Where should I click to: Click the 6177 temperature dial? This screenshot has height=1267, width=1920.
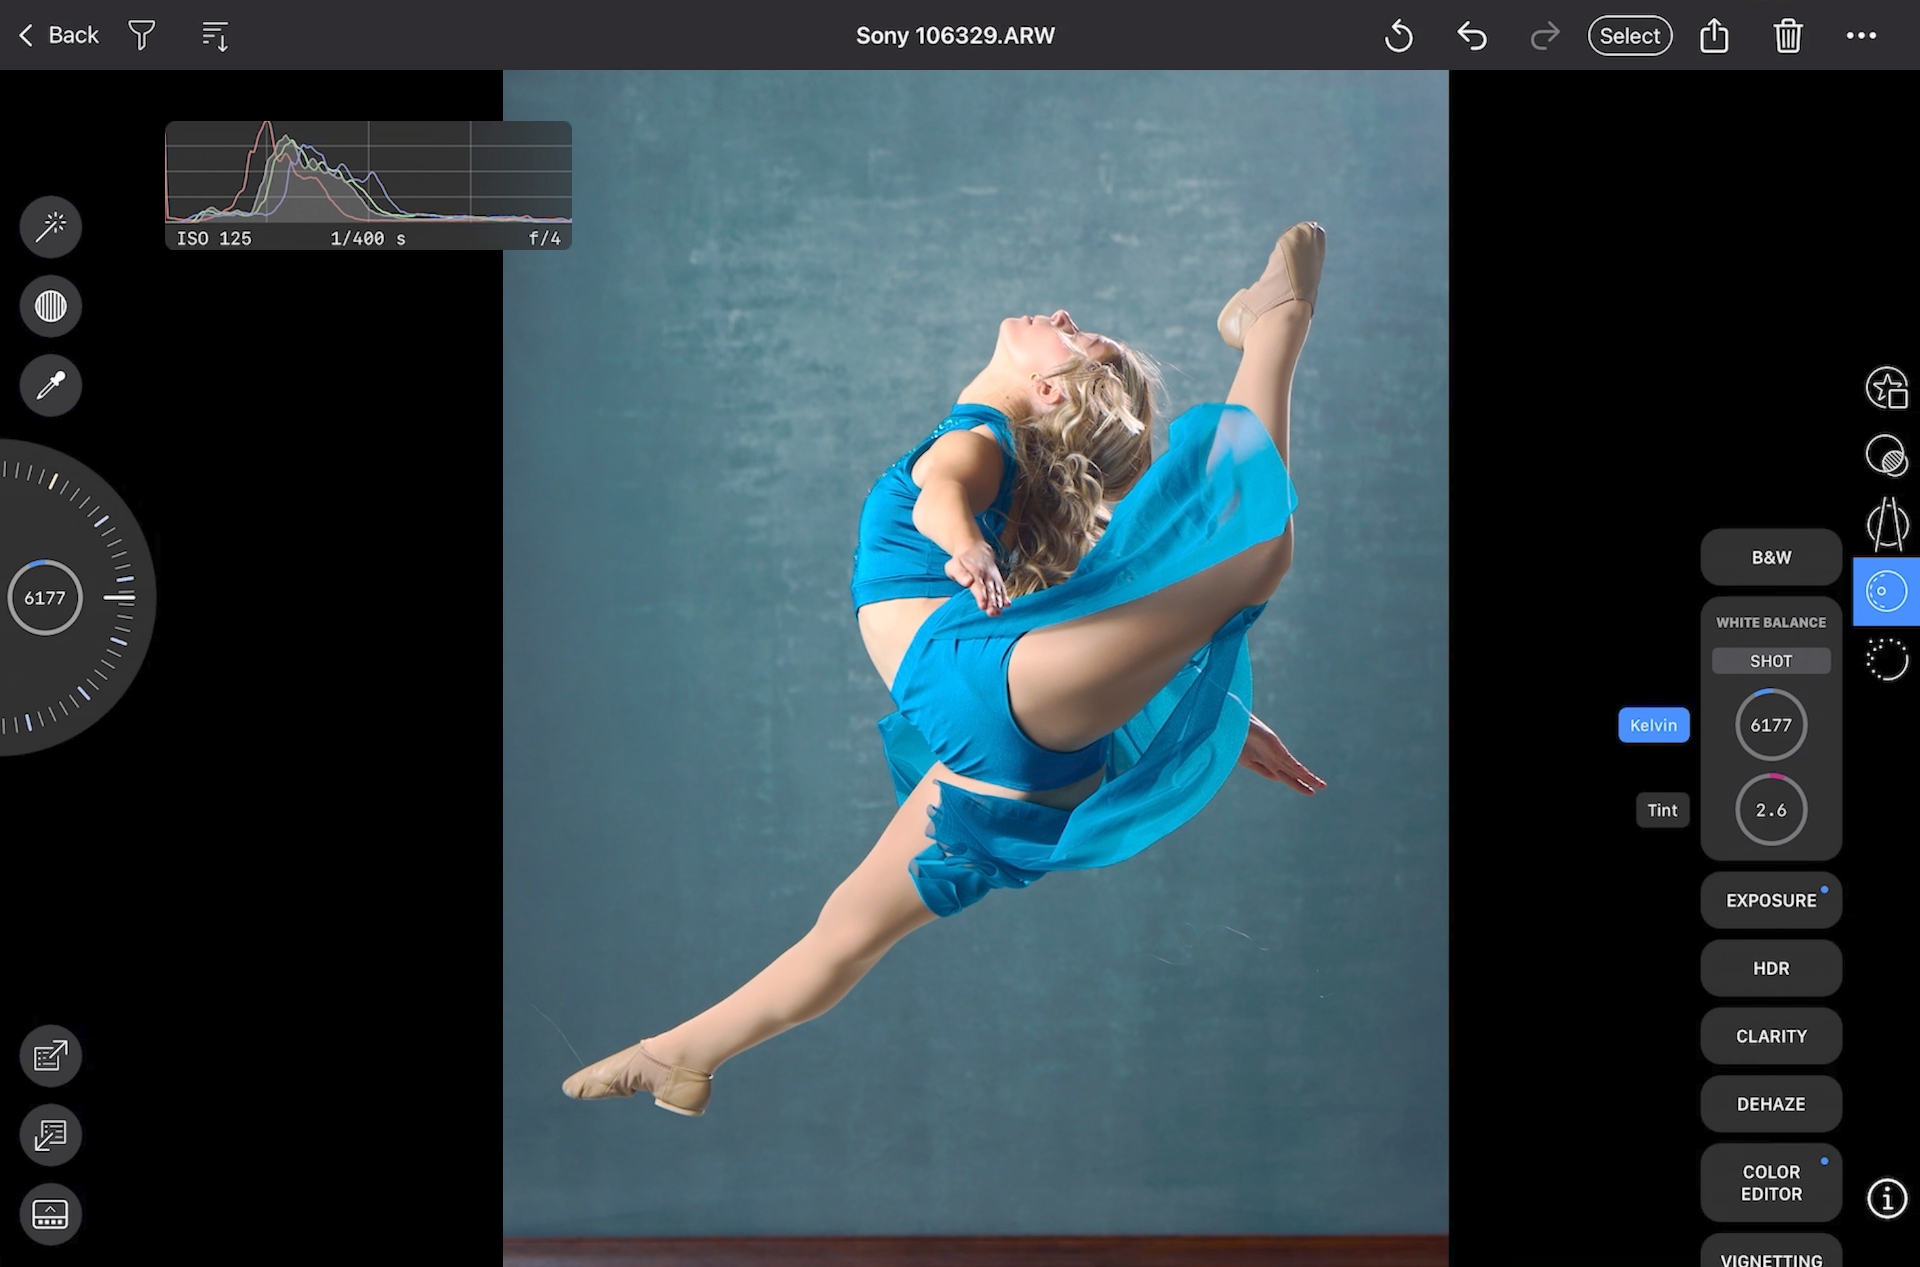click(x=1770, y=725)
